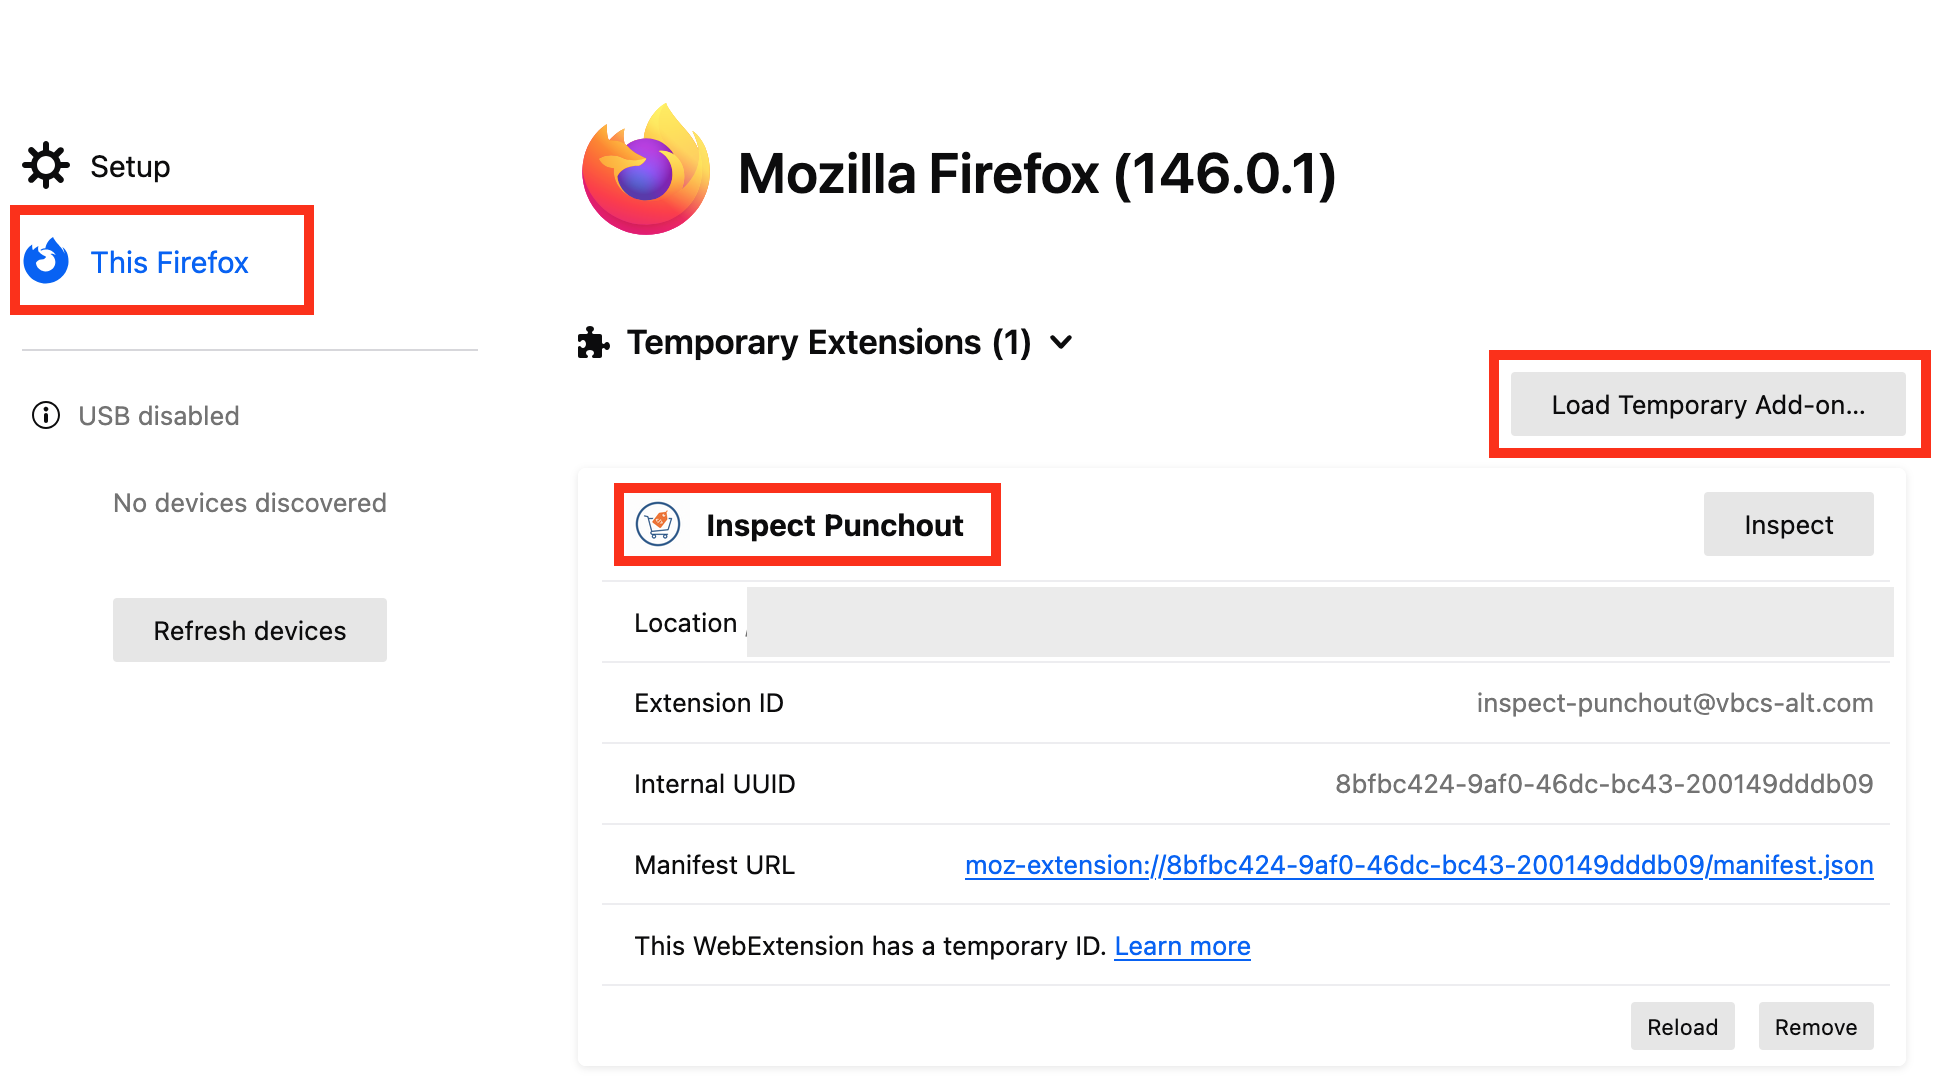Click the Inspect Punchout shopping cart icon
This screenshot has height=1088, width=1942.
pyautogui.click(x=659, y=524)
